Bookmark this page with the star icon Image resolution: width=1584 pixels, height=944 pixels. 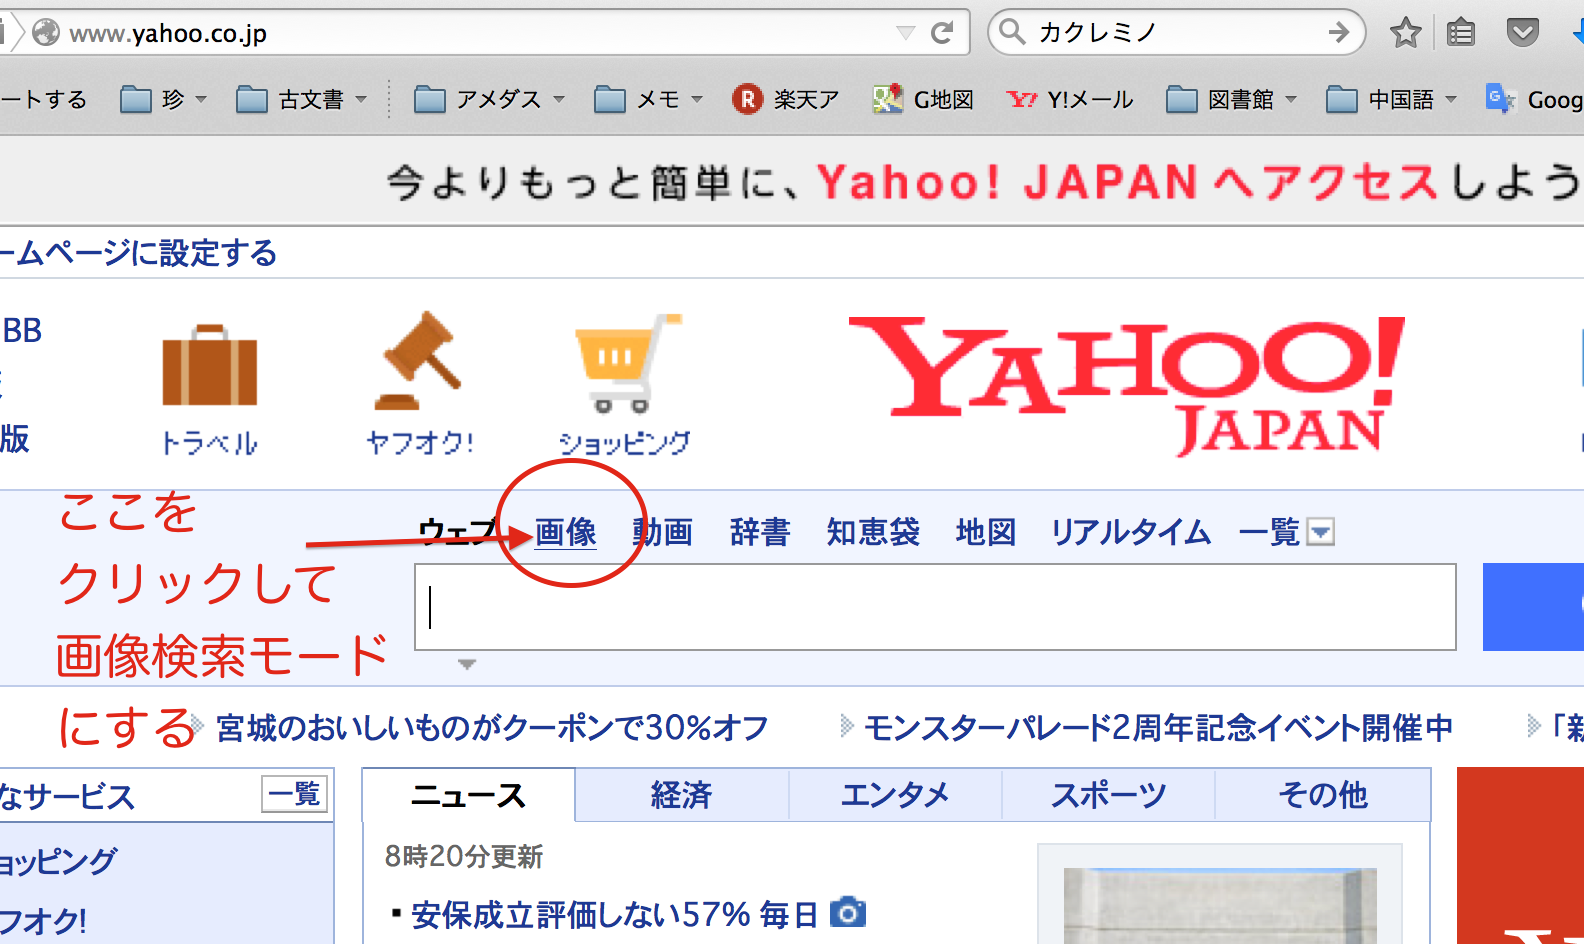pos(1405,33)
